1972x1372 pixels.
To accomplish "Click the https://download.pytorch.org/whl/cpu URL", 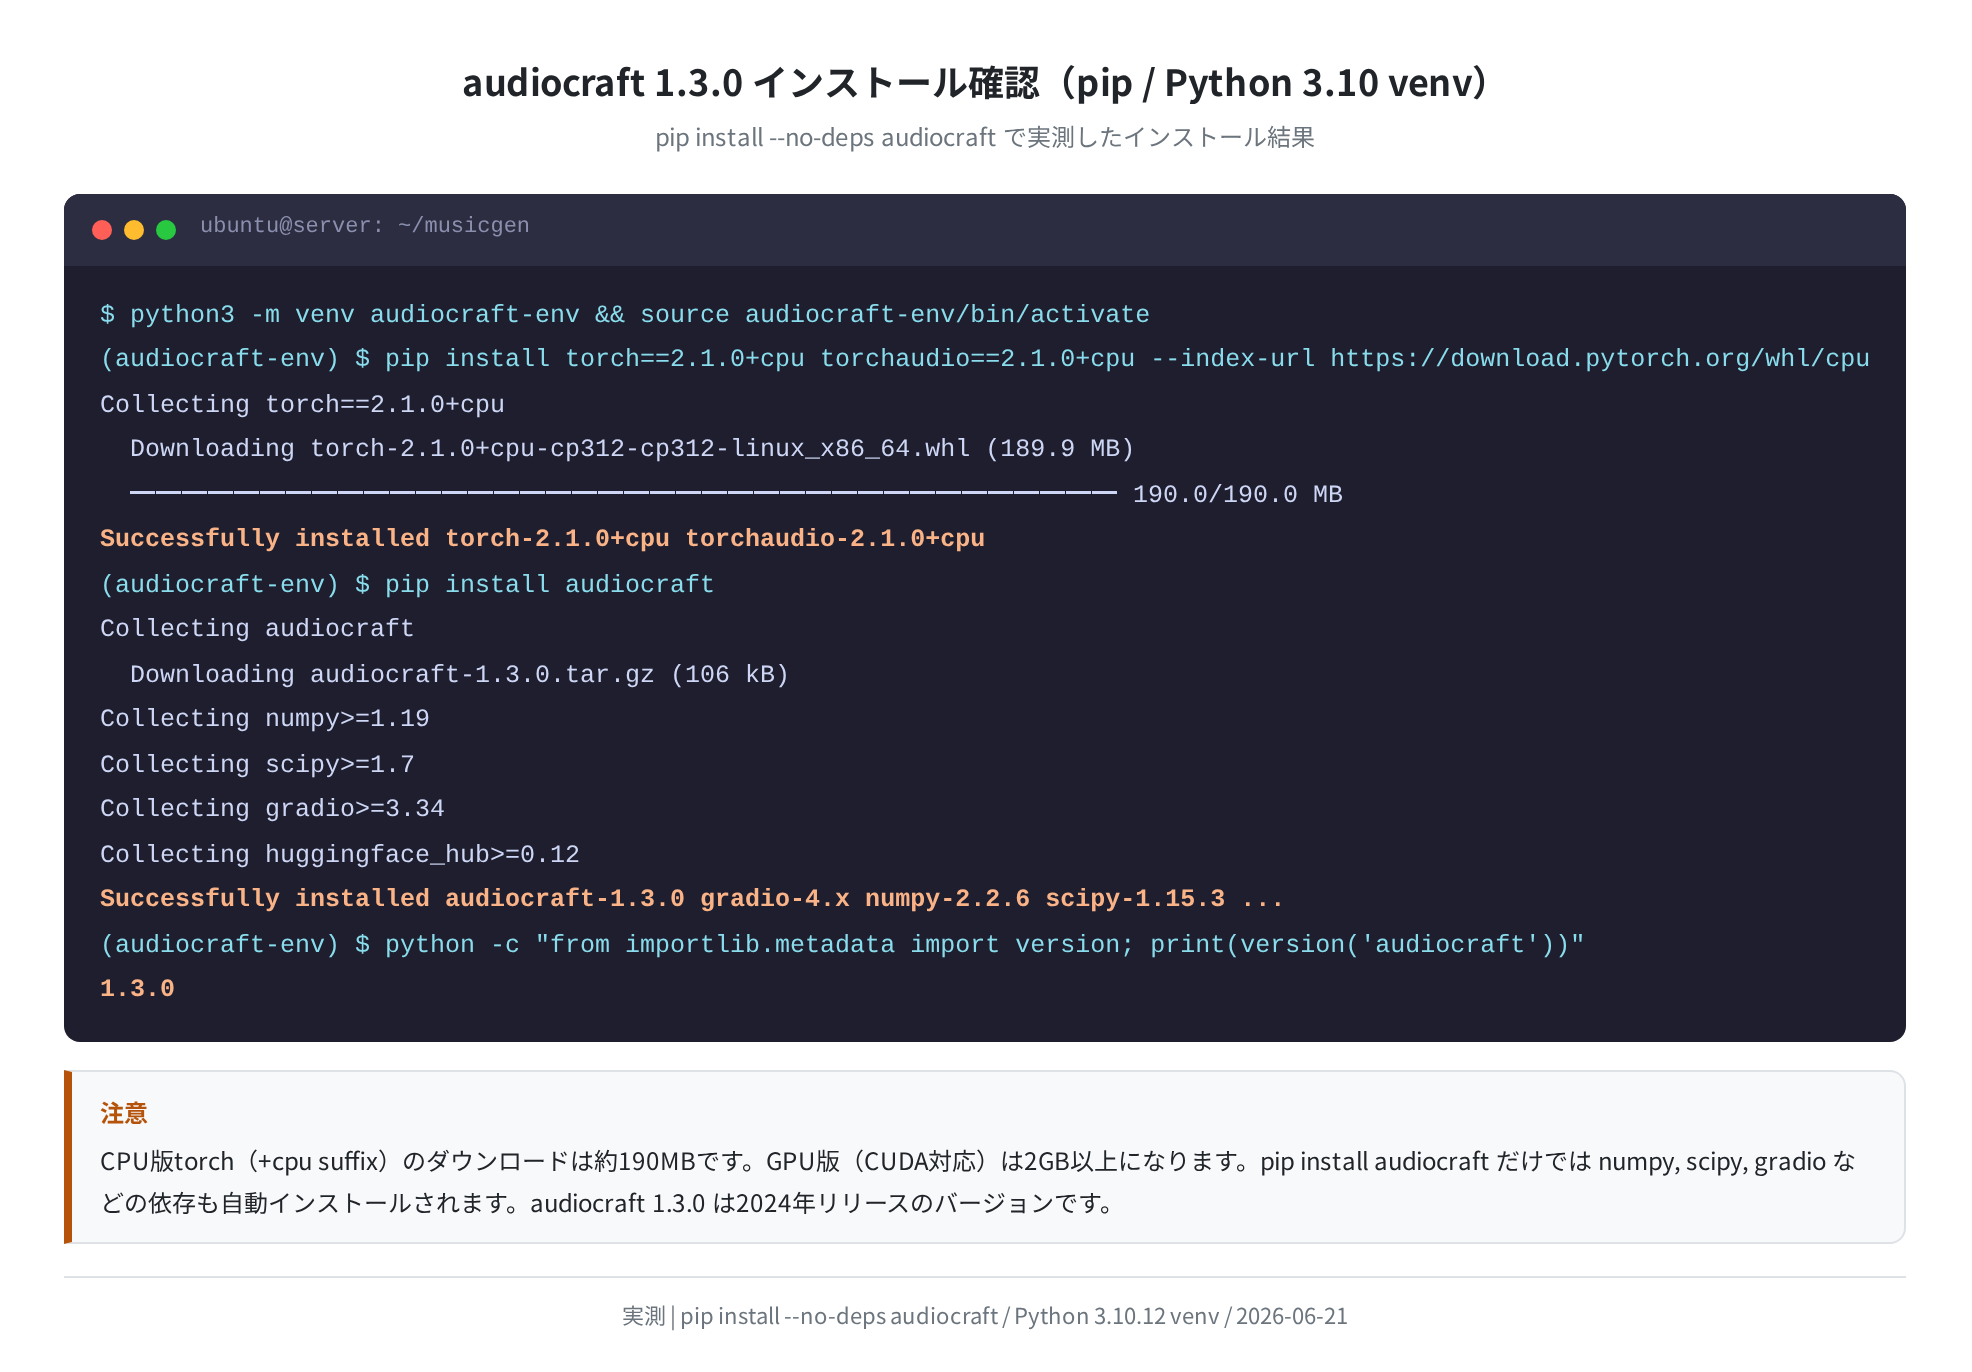I will click(x=1600, y=359).
